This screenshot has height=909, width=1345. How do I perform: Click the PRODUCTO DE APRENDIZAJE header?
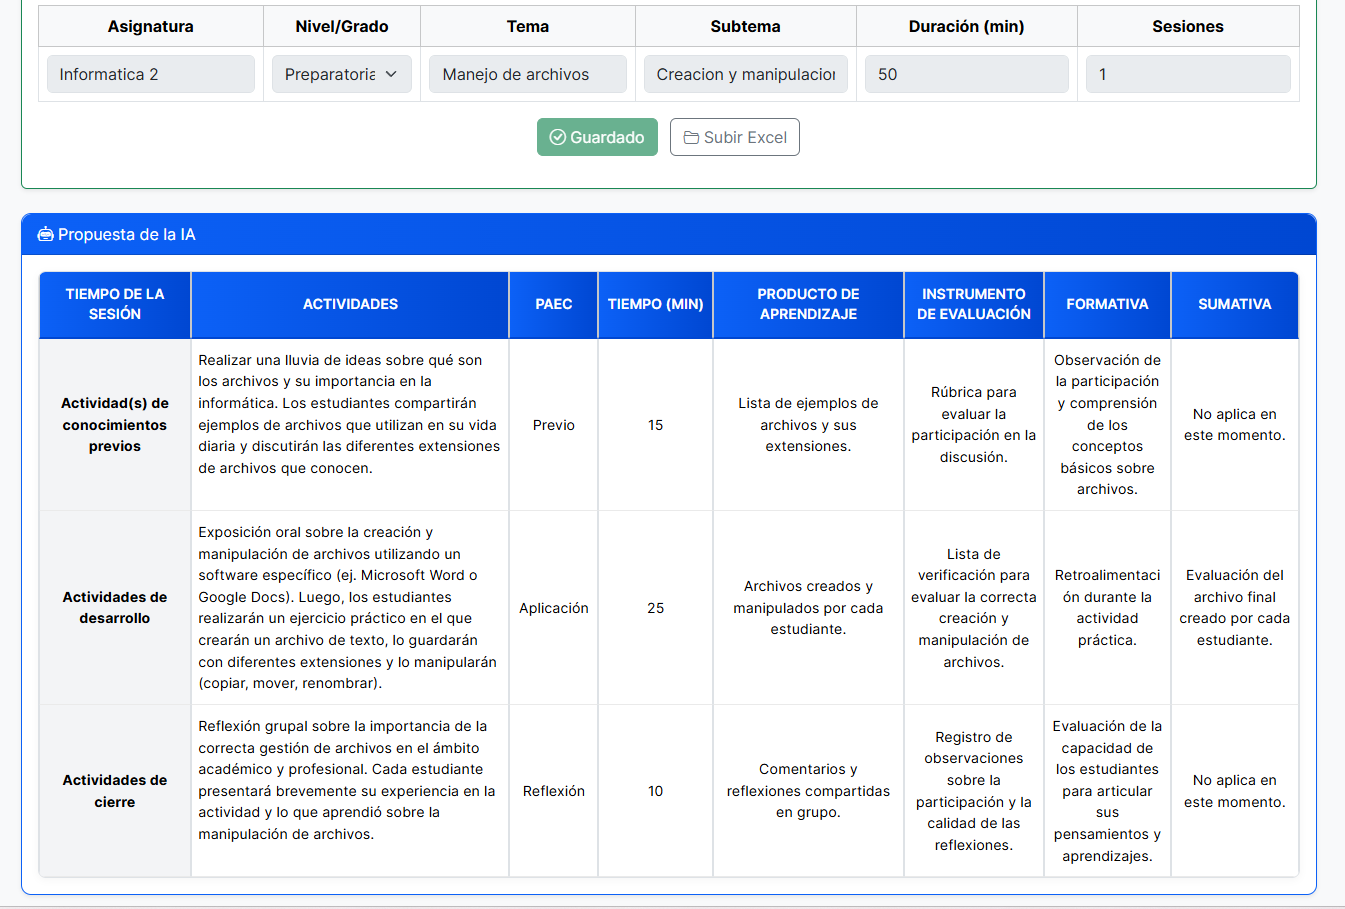tap(808, 305)
